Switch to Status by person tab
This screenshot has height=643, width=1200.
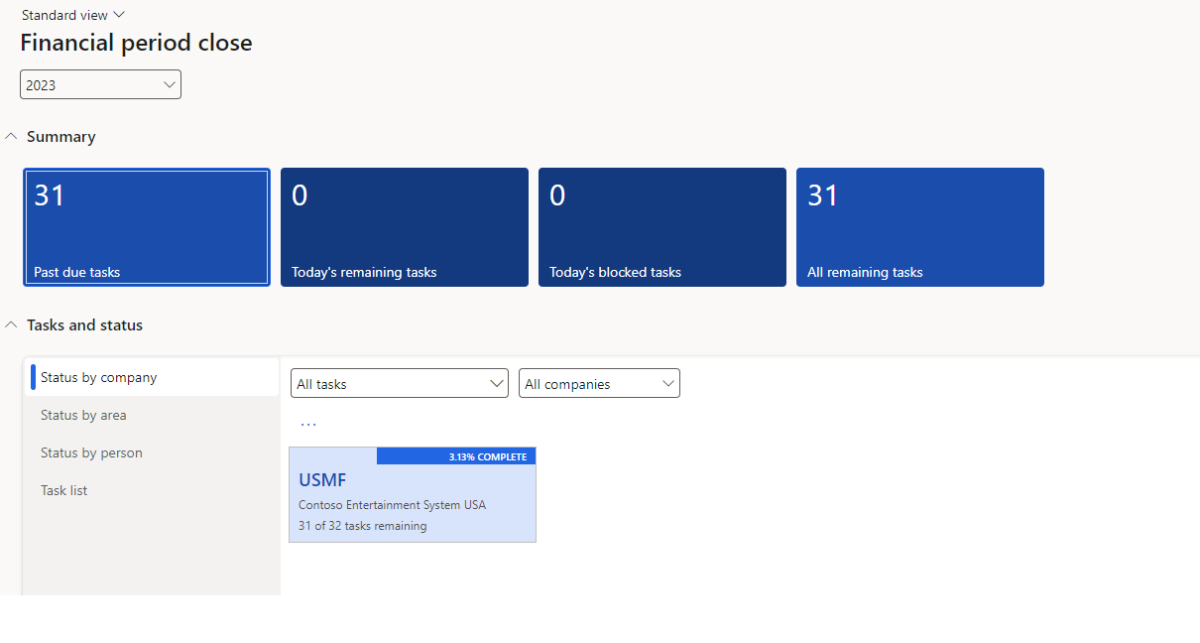click(152, 453)
